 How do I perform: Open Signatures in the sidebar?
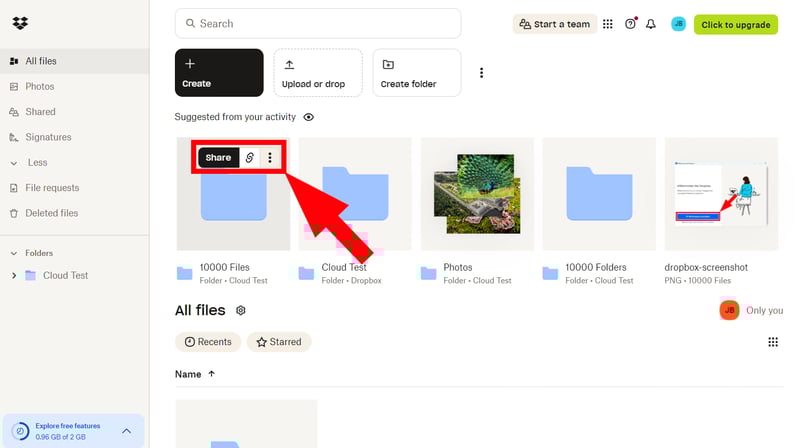click(74, 137)
